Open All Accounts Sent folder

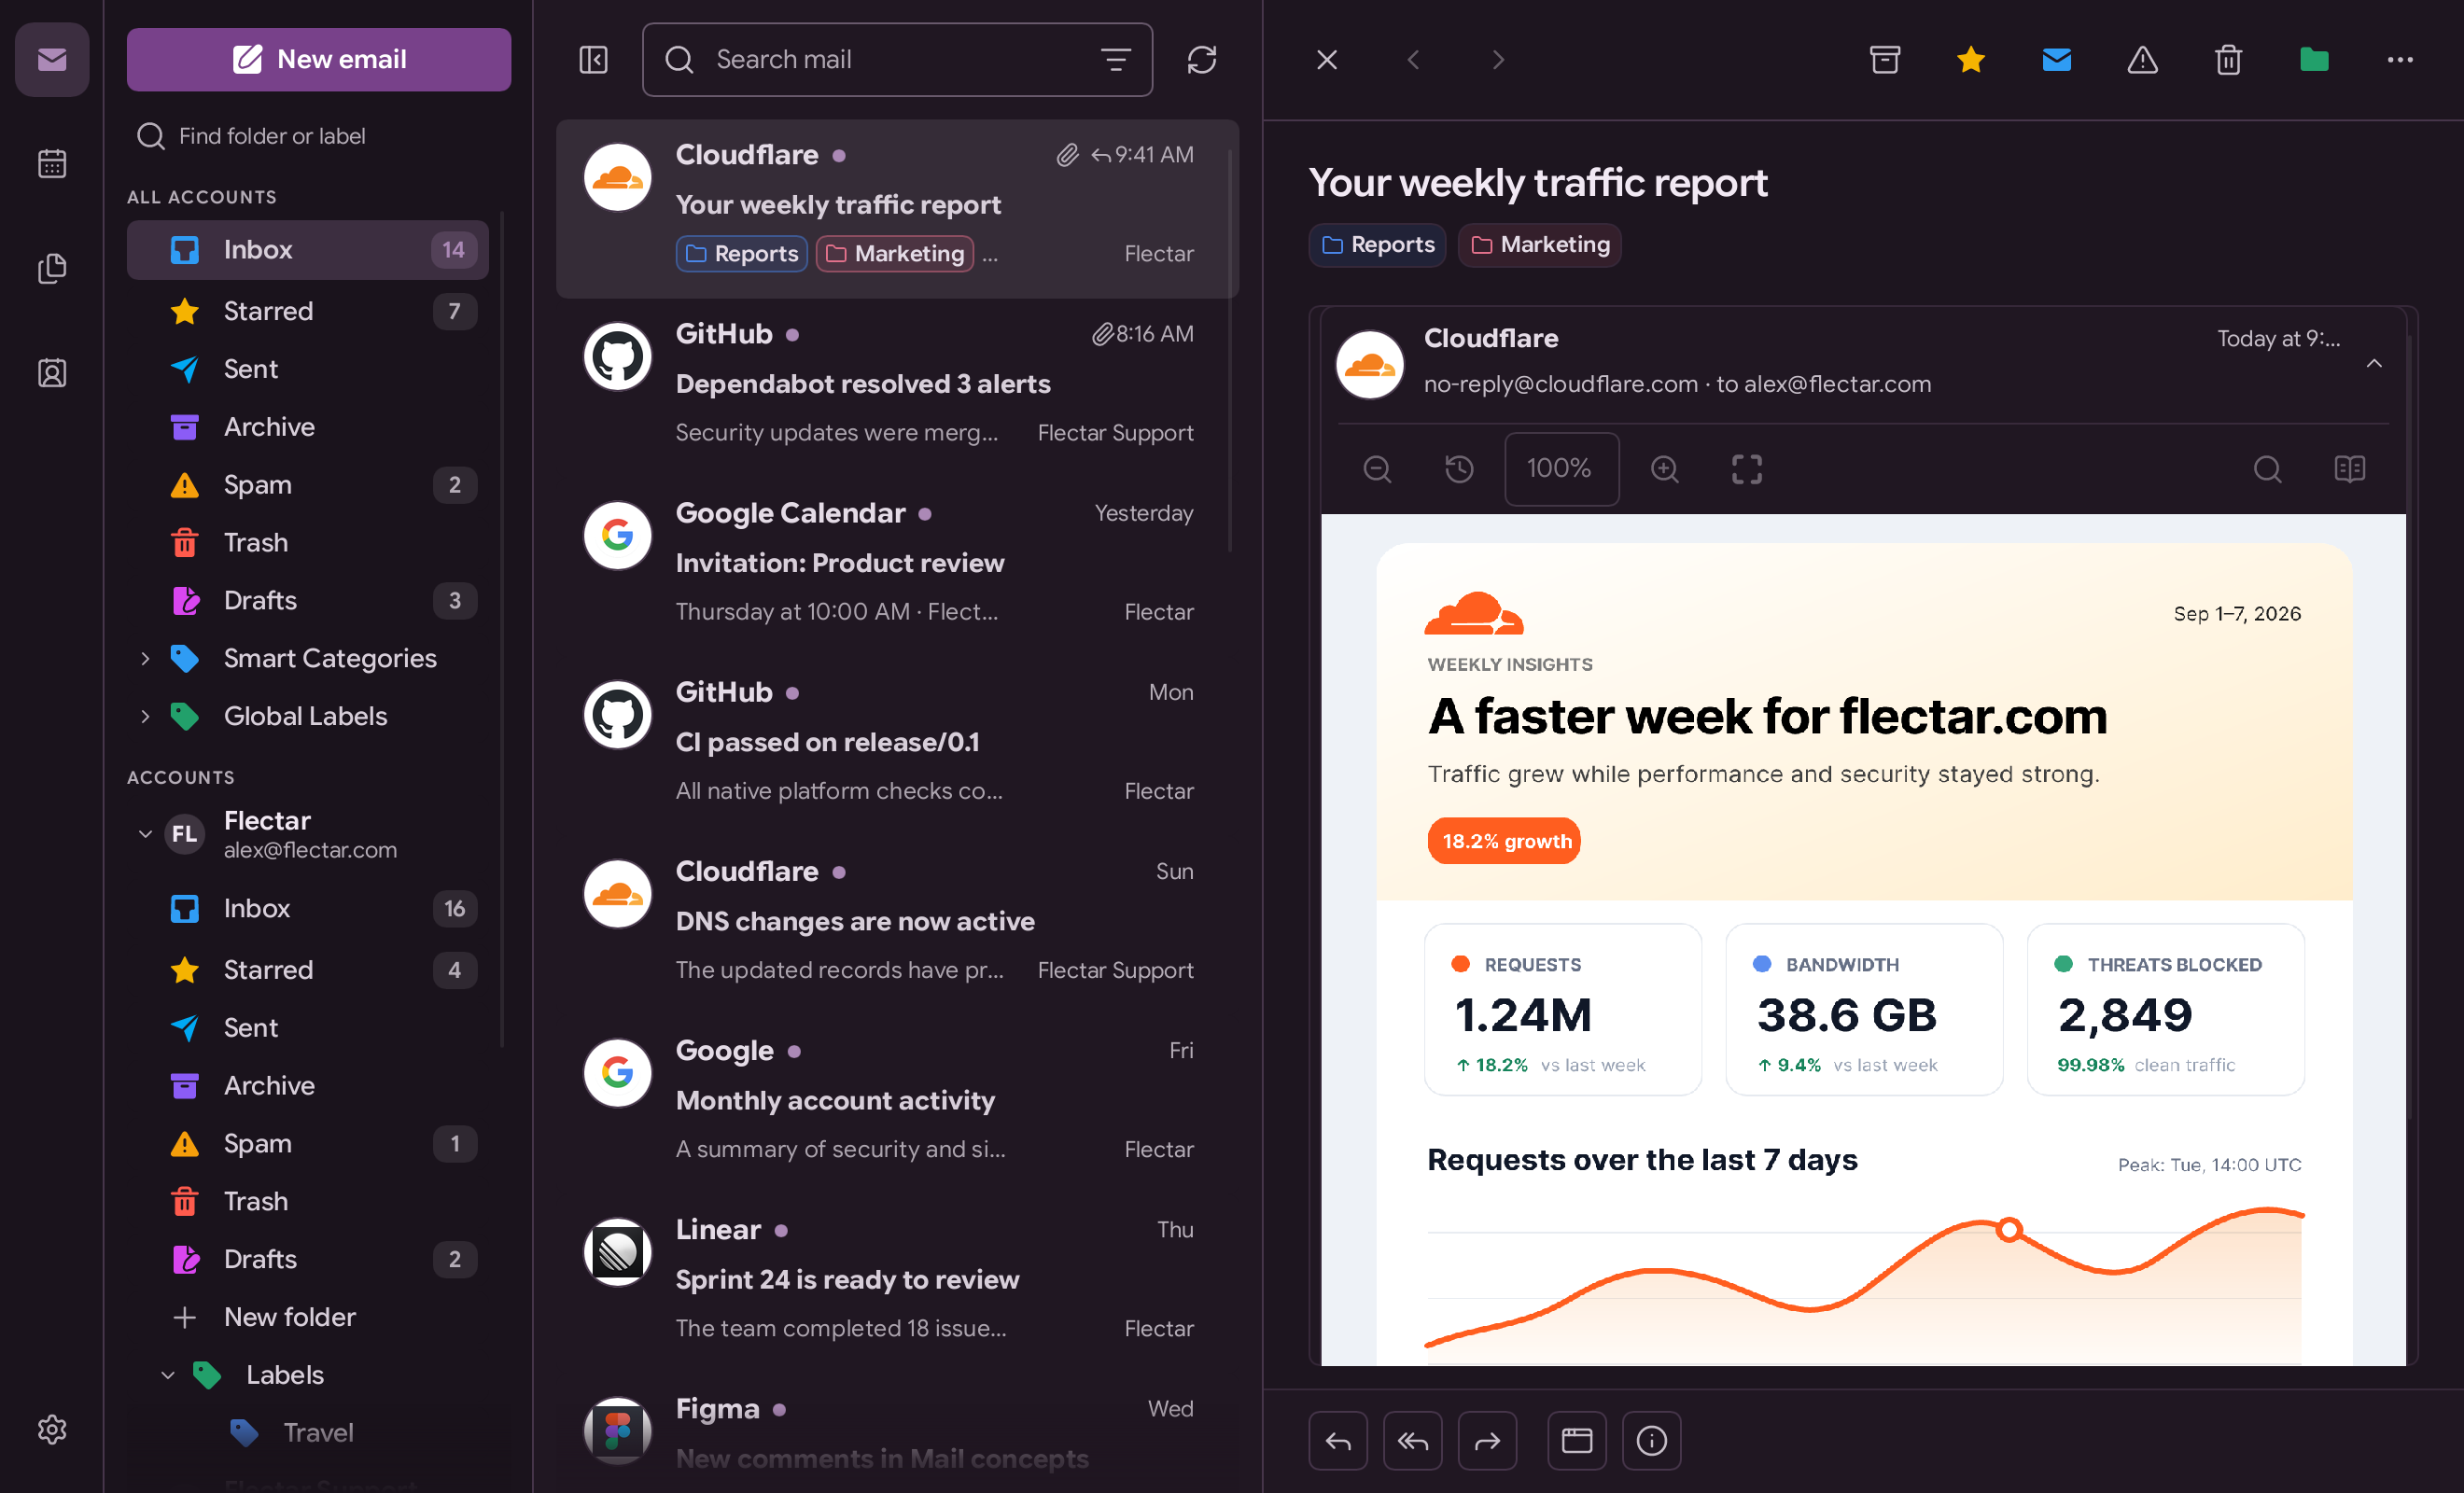click(307, 369)
